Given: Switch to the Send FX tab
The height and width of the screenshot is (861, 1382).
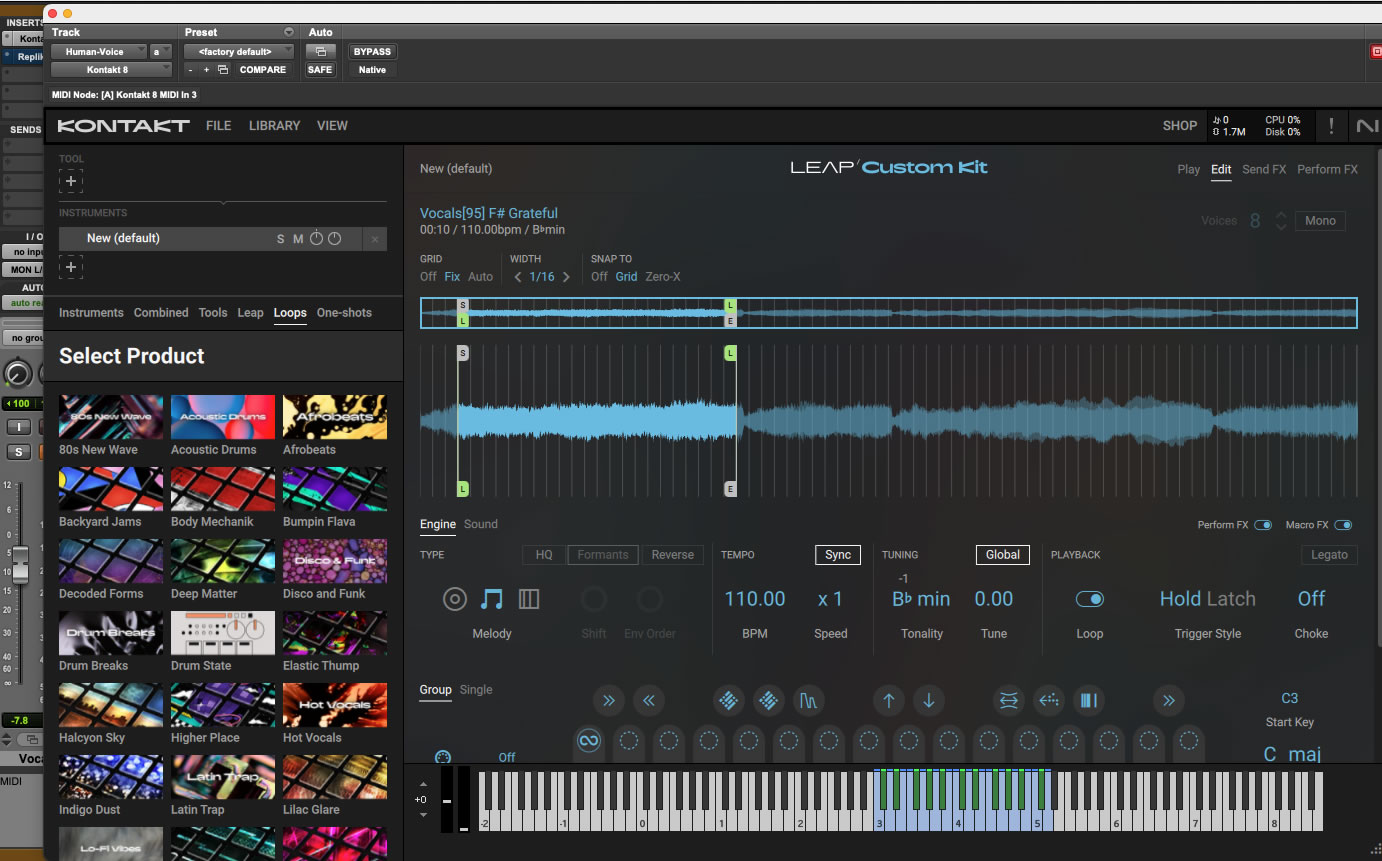Looking at the screenshot, I should point(1264,170).
